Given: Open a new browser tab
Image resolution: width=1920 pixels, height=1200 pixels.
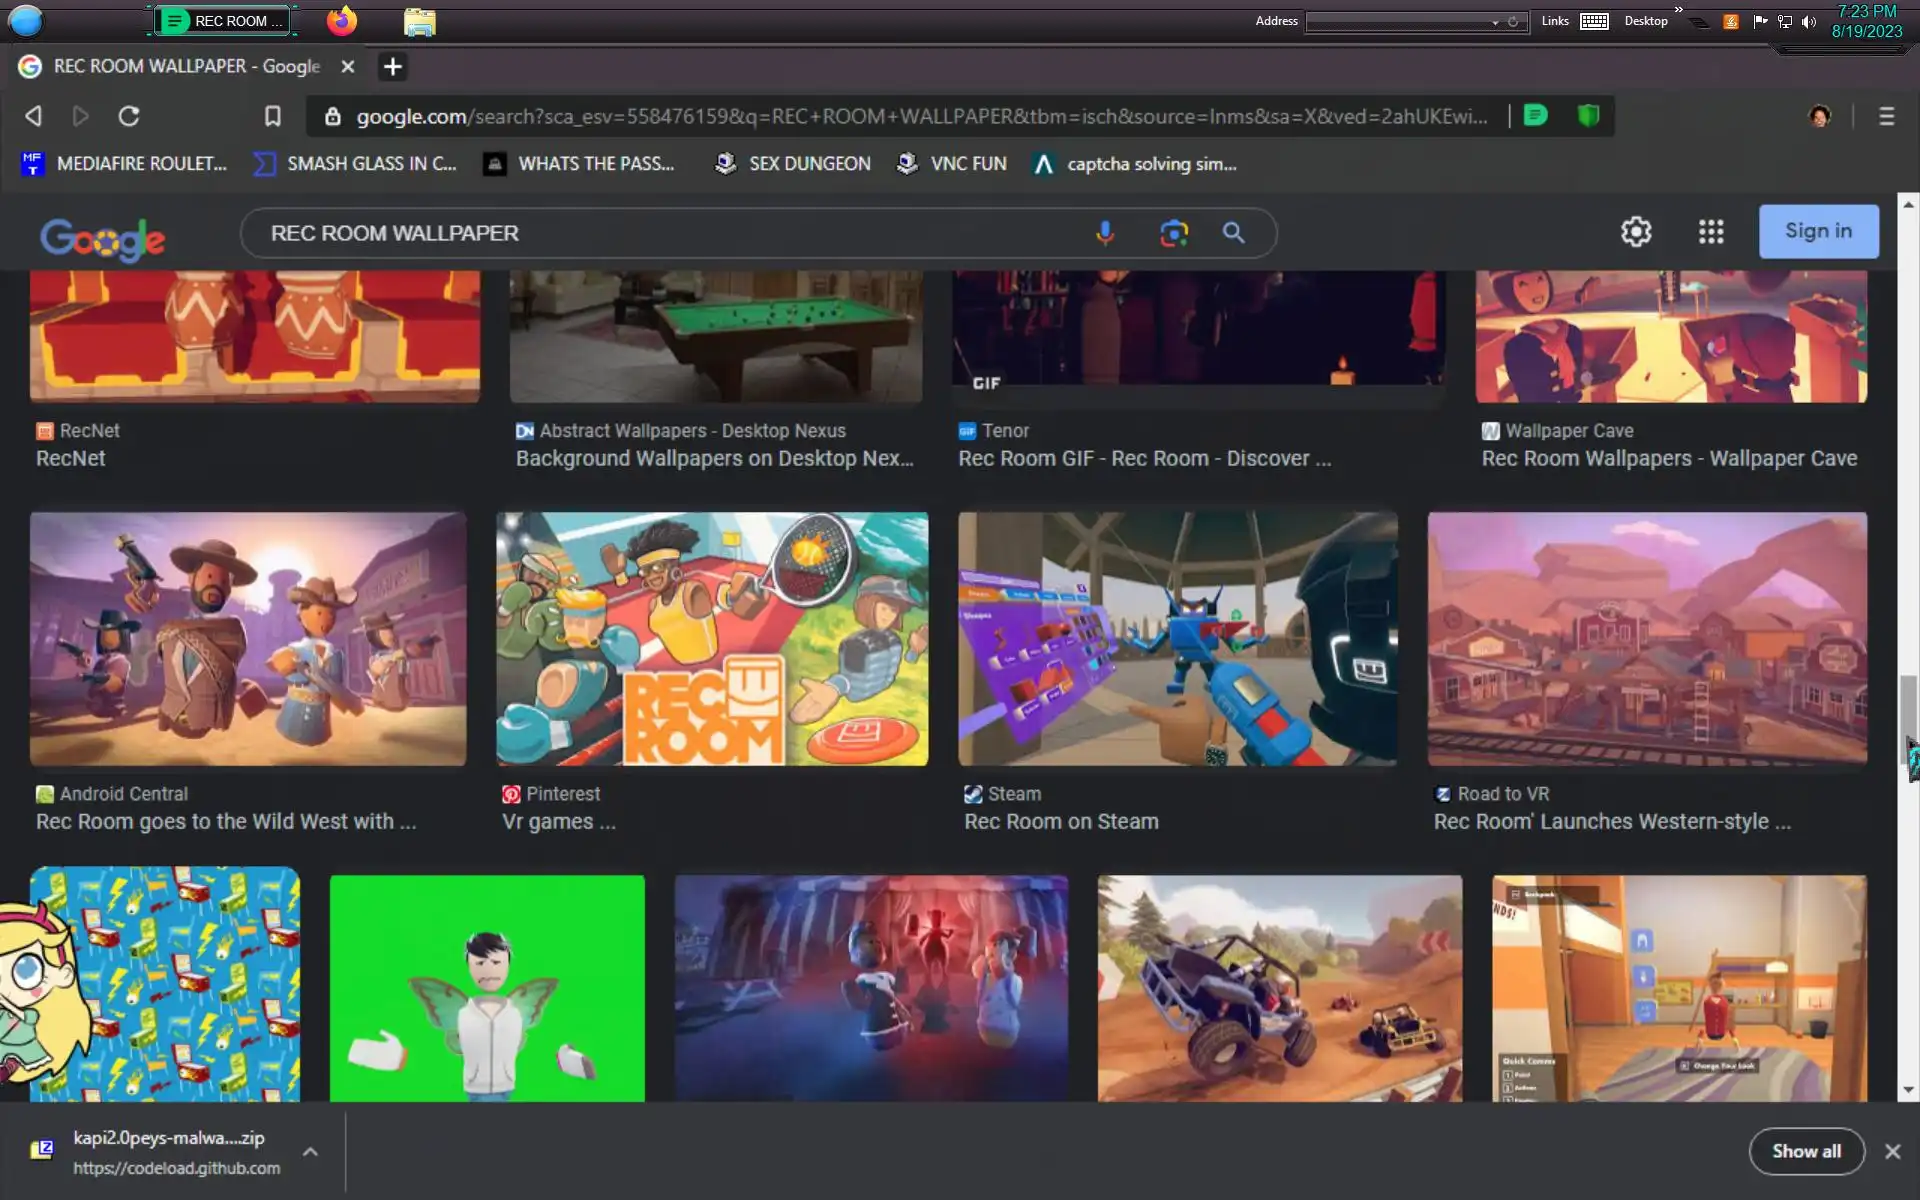Looking at the screenshot, I should pos(392,67).
